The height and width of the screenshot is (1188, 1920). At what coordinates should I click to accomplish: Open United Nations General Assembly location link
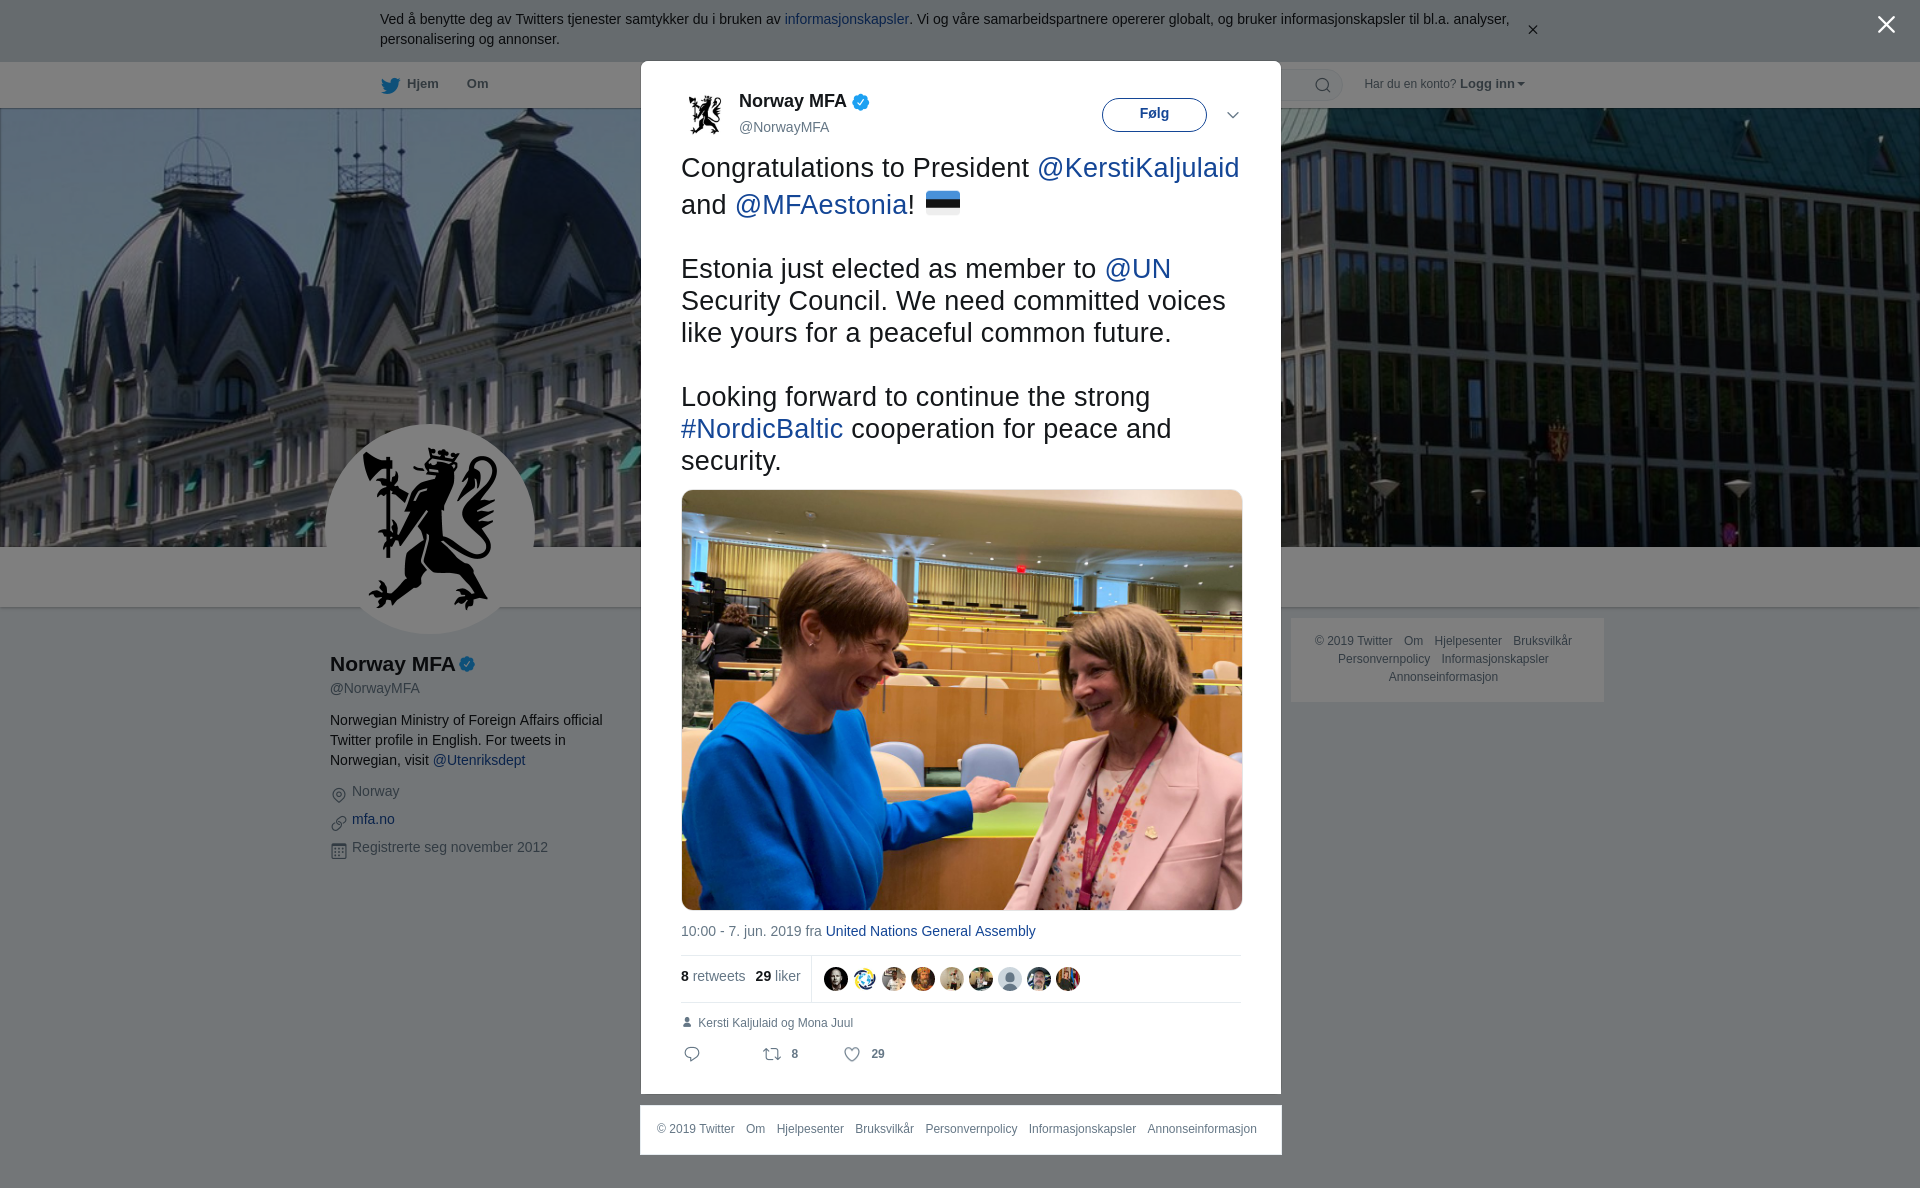click(930, 931)
